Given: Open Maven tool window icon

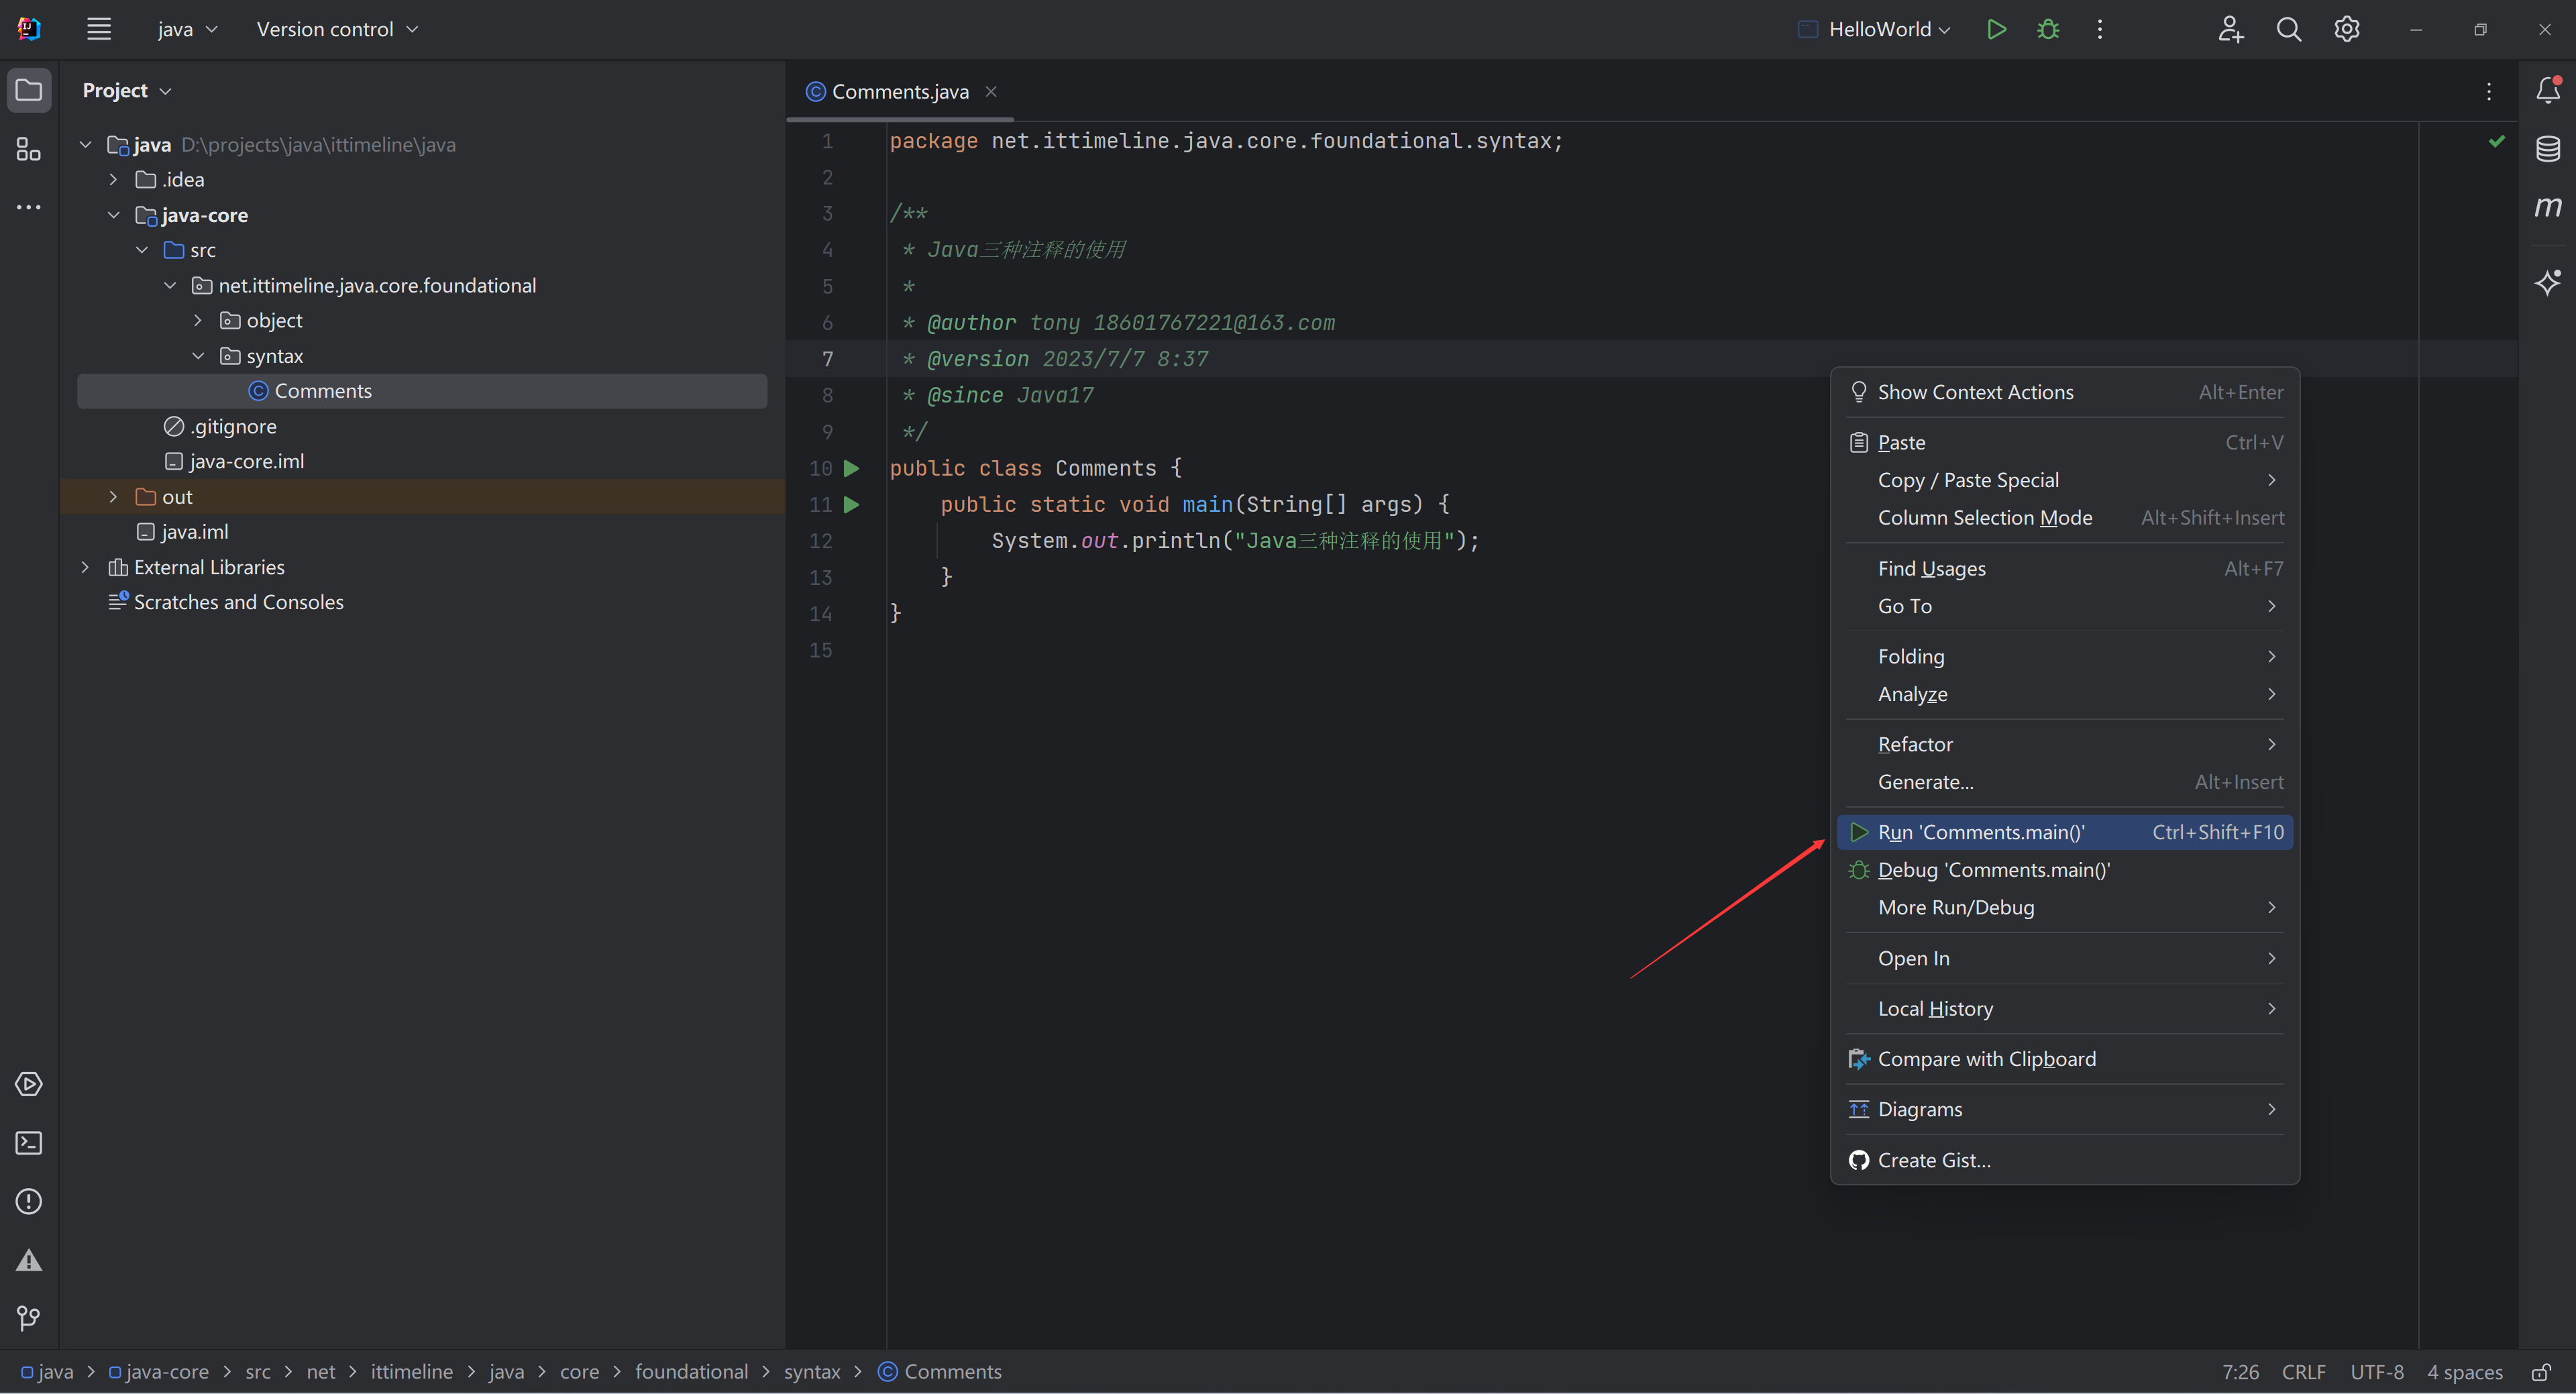Looking at the screenshot, I should tap(2548, 207).
